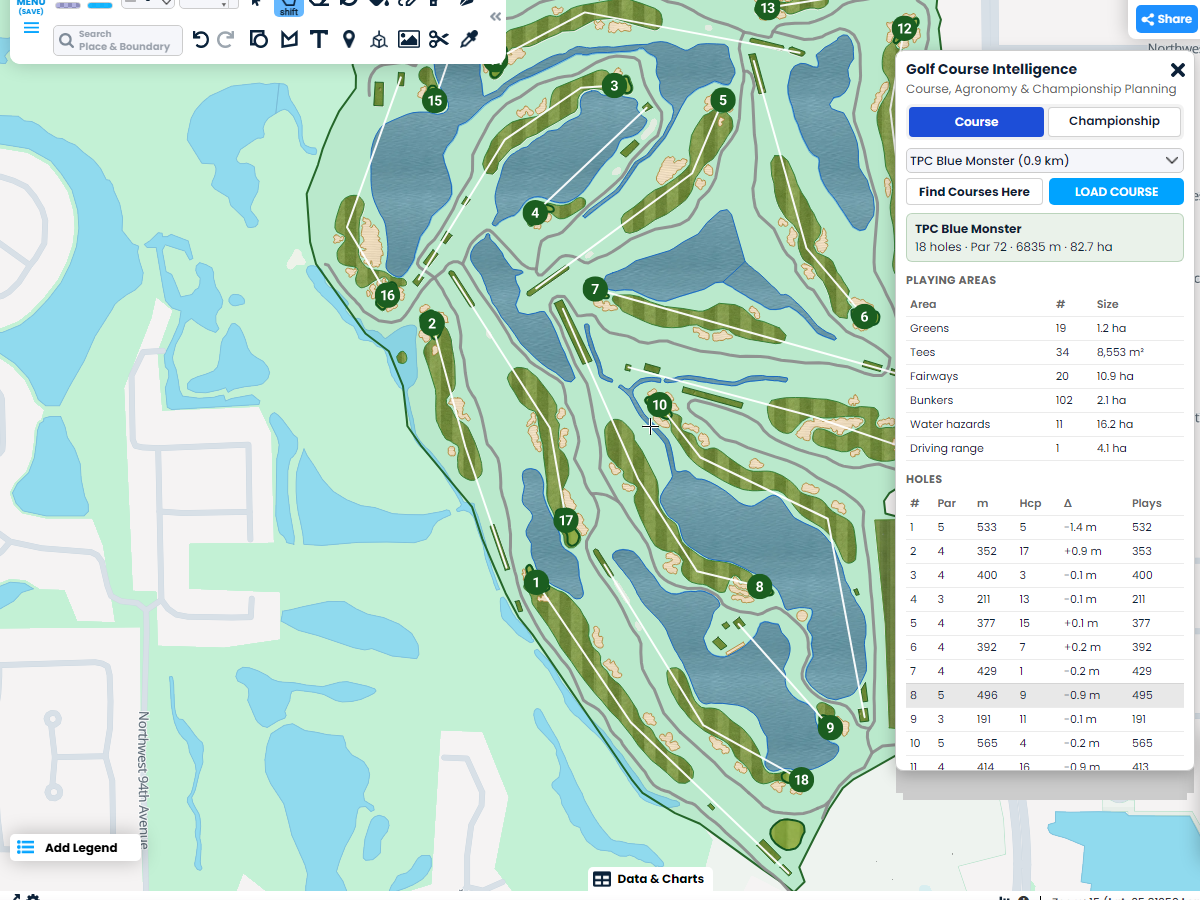Click hole 3 marker on map

614,86
